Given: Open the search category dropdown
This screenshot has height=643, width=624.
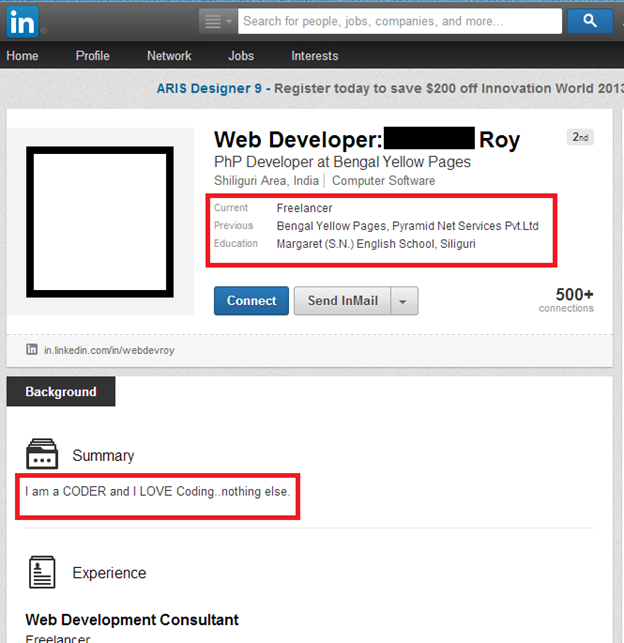Looking at the screenshot, I should pos(218,21).
